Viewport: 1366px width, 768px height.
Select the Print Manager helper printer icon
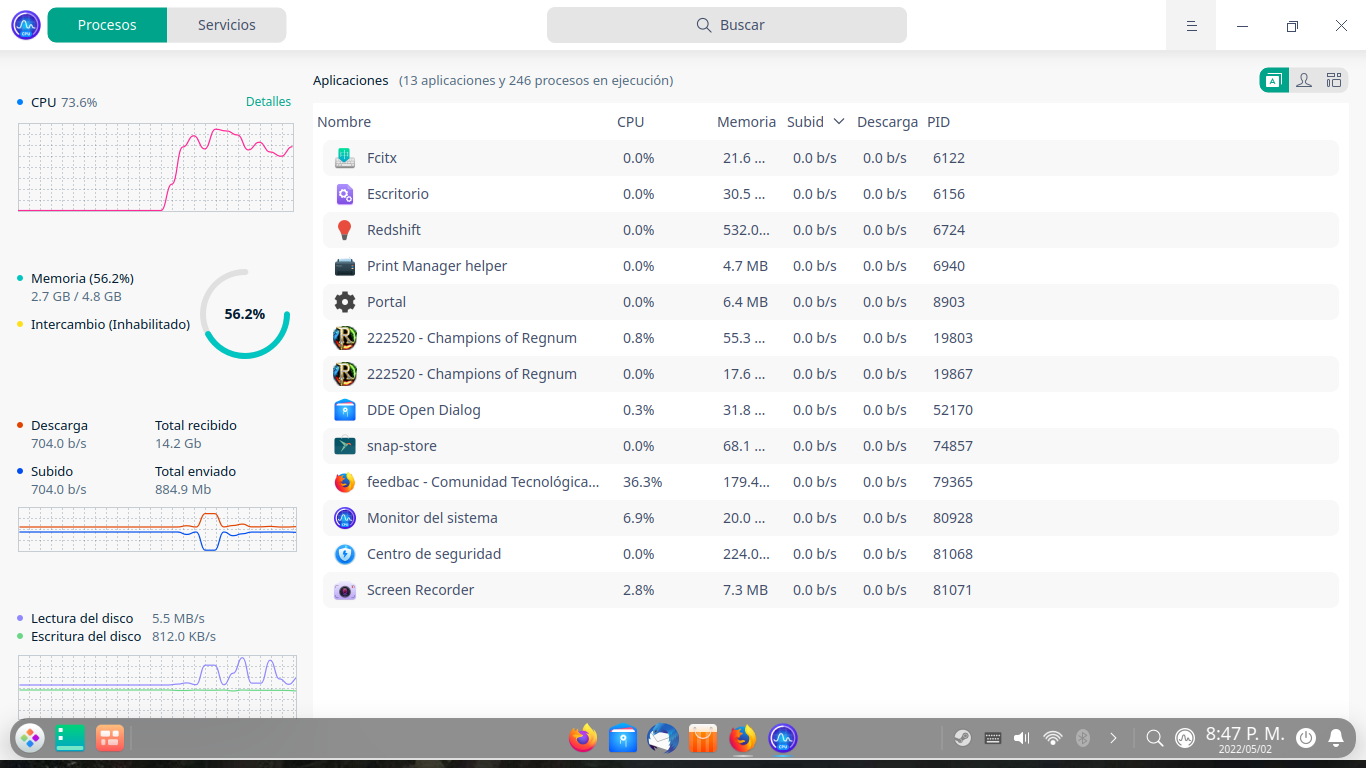(344, 266)
